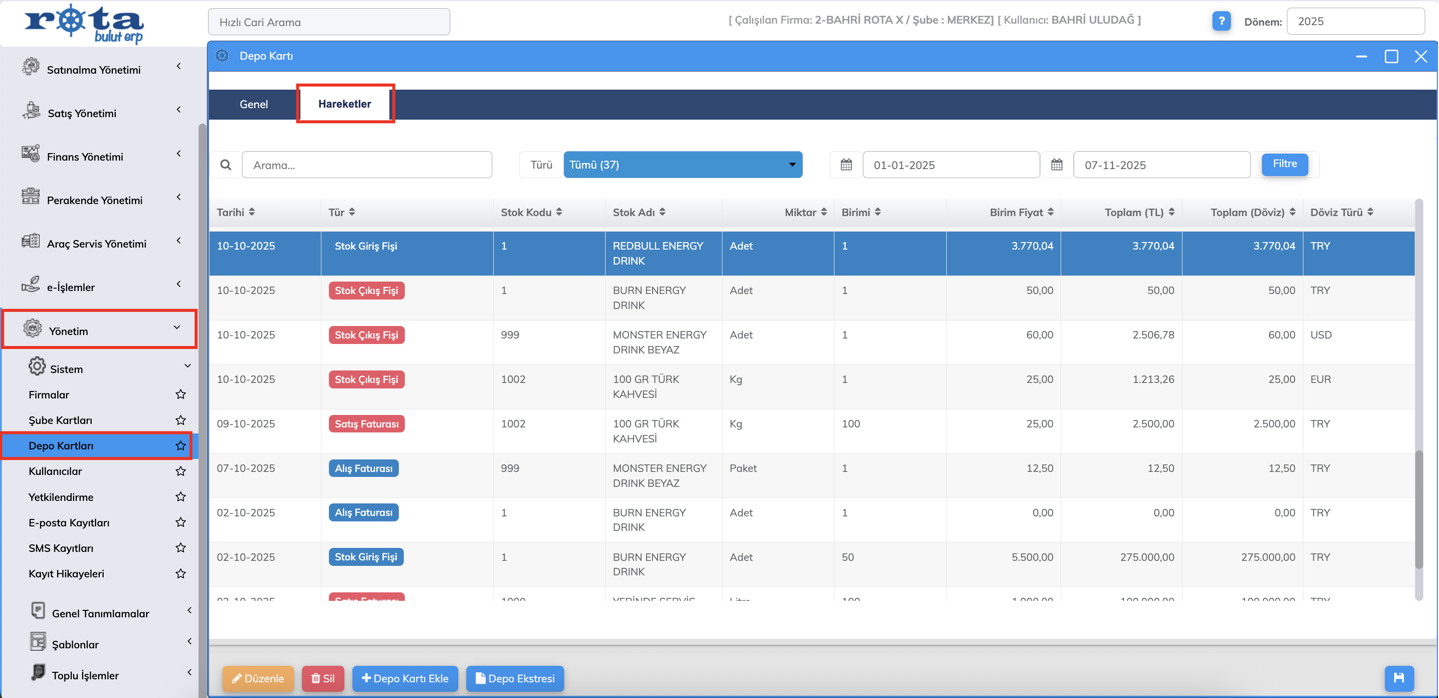Open Satınalma Yönetimi module icon
Image resolution: width=1439 pixels, height=698 pixels.
(x=31, y=68)
